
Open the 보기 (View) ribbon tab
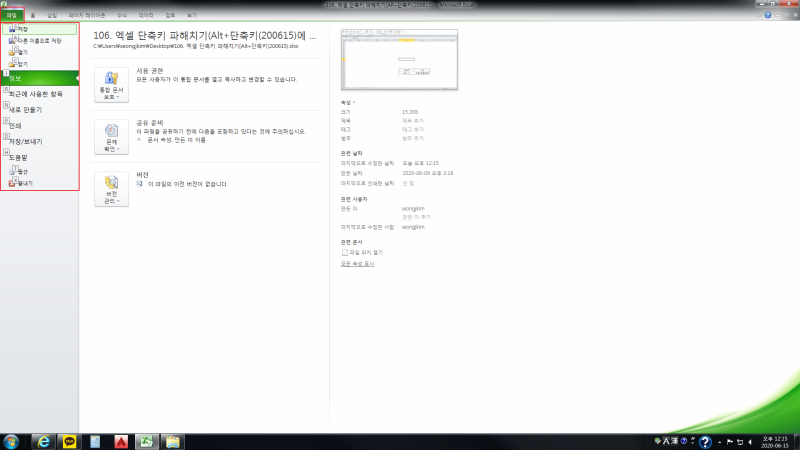pos(192,15)
